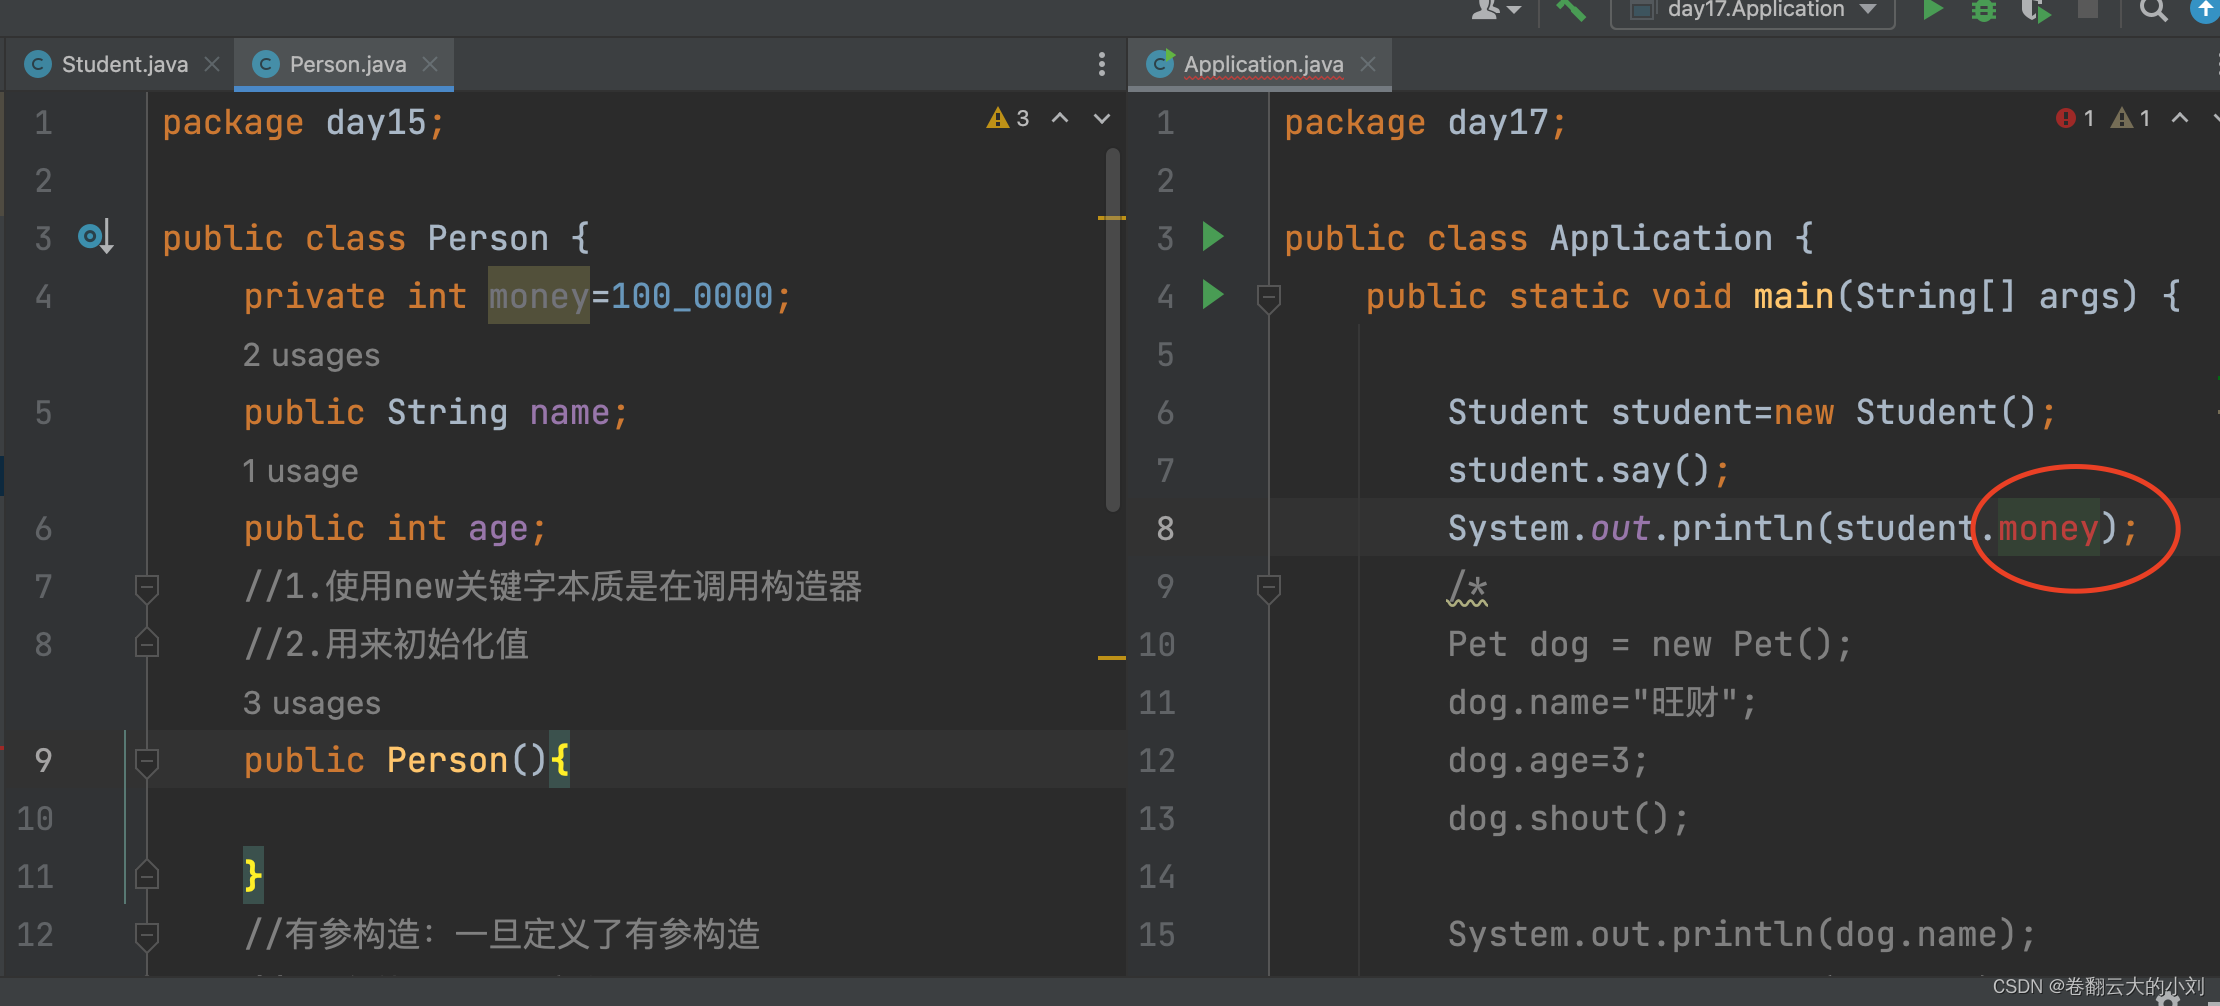Click the blue update arrow icon
Image resolution: width=2220 pixels, height=1006 pixels.
pyautogui.click(x=2206, y=10)
